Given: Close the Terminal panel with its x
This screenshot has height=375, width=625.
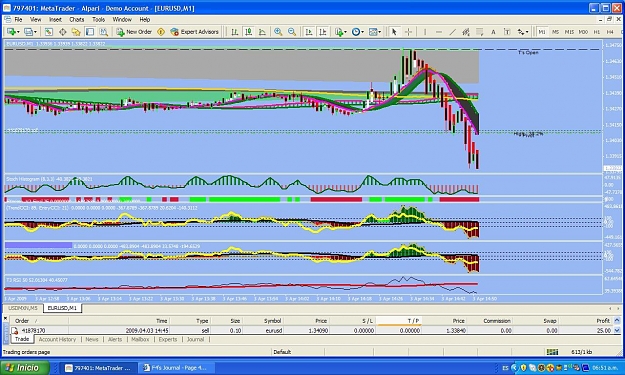Looking at the screenshot, I should click(x=5, y=318).
